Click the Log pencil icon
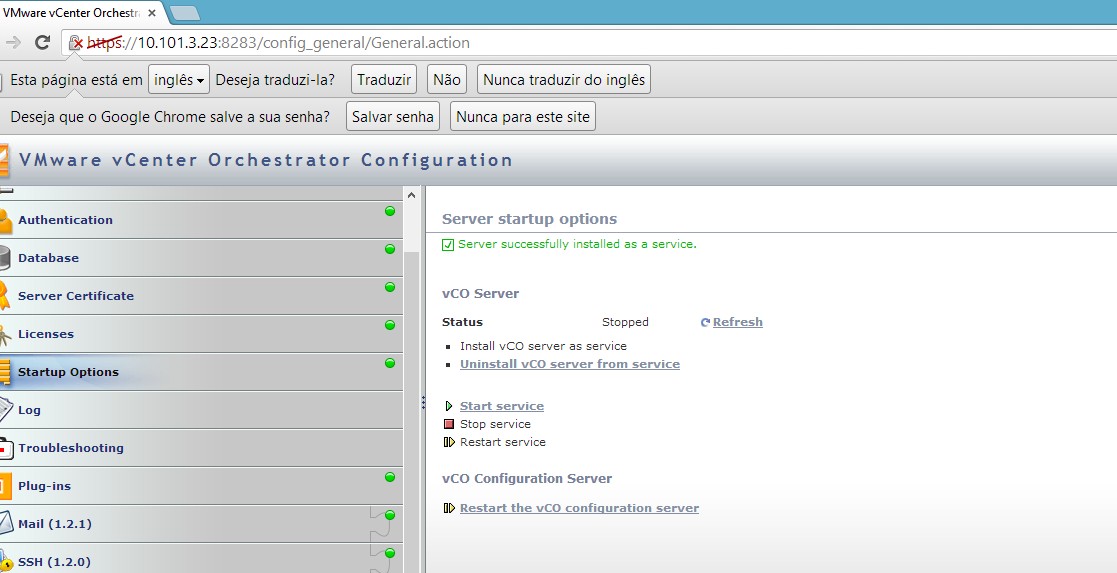Image resolution: width=1117 pixels, height=573 pixels. coord(5,410)
